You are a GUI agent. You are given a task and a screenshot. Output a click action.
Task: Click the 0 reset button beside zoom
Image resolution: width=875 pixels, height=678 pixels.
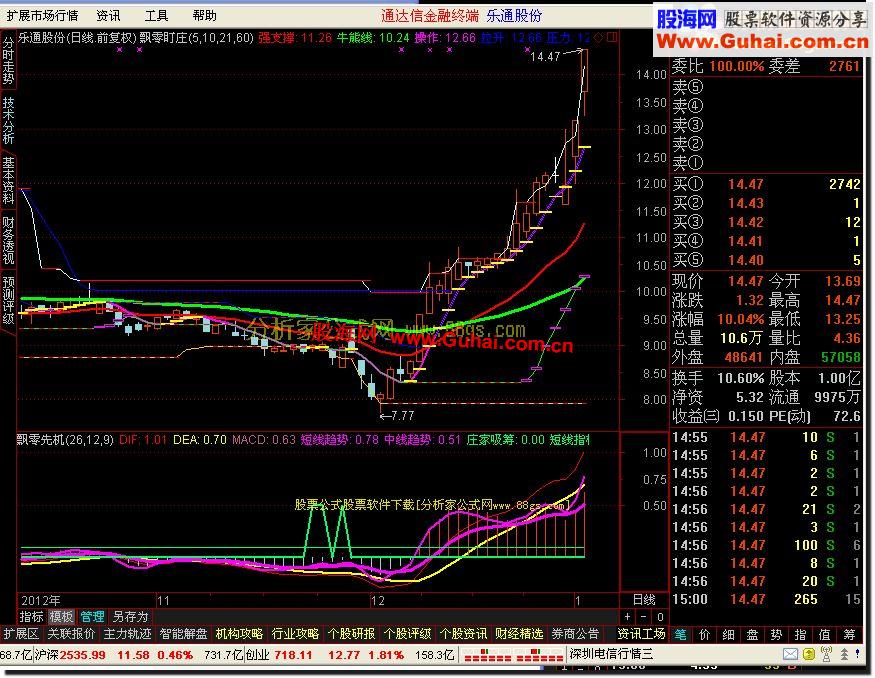pyautogui.click(x=660, y=617)
